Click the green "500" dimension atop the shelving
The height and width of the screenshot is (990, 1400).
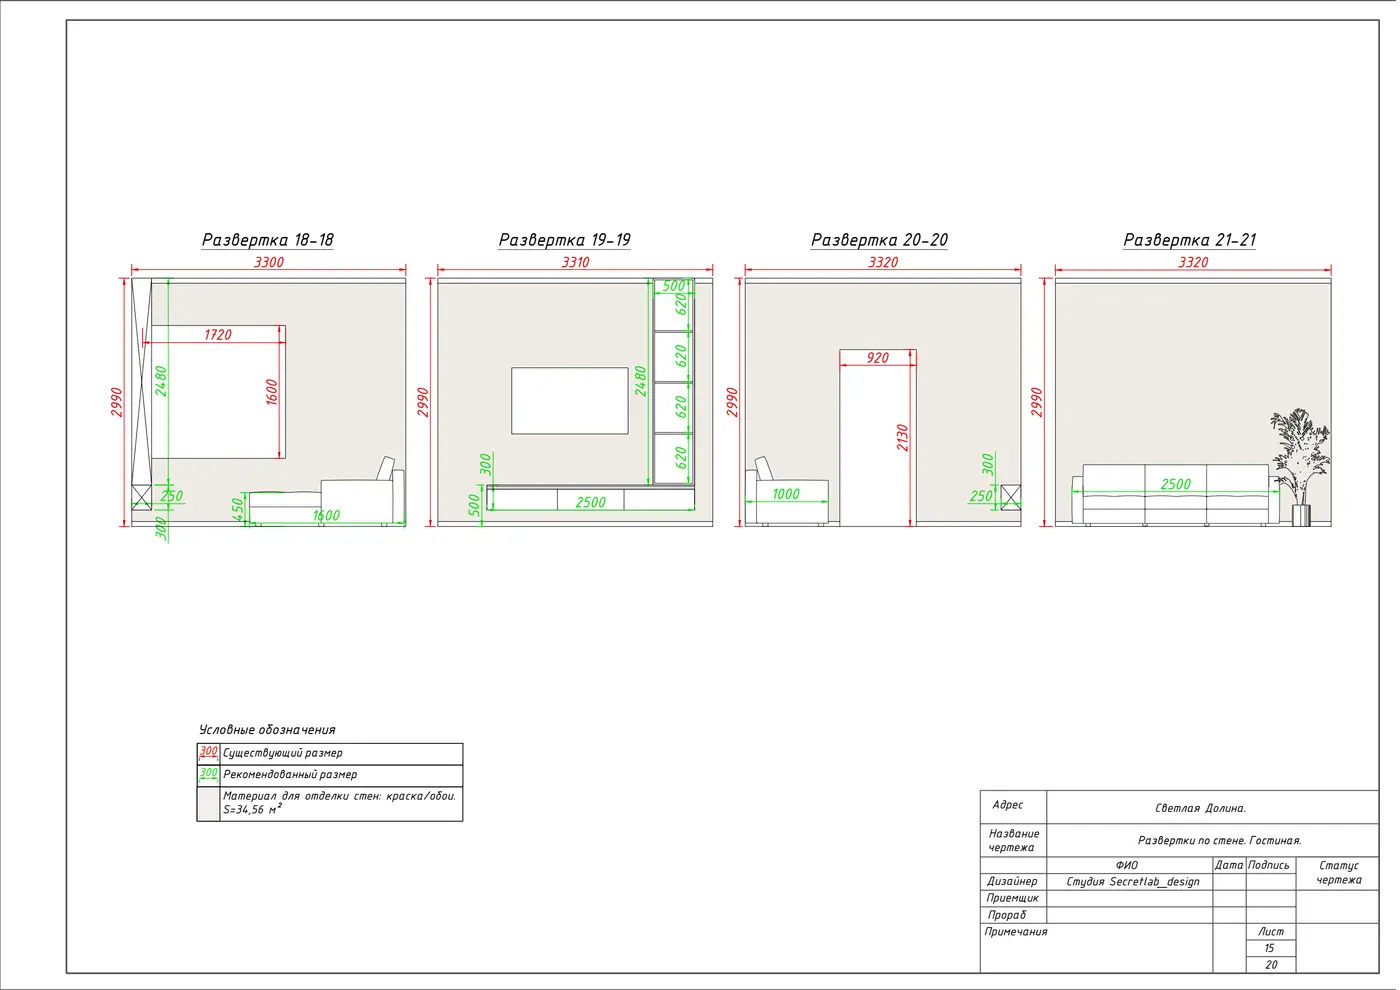(x=674, y=286)
